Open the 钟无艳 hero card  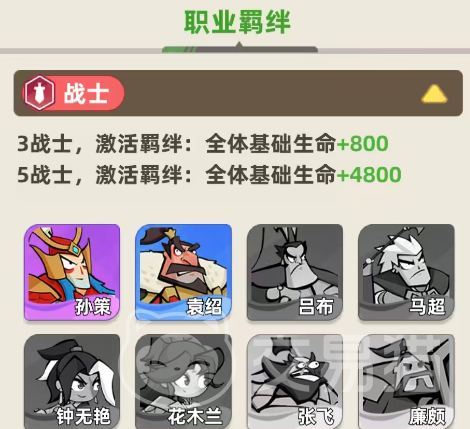(72, 382)
